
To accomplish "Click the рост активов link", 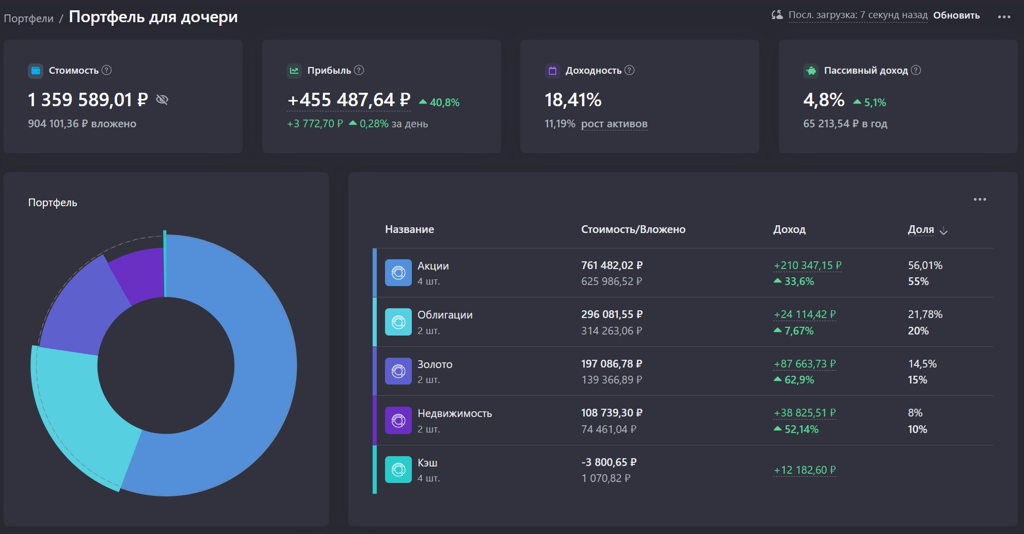I will click(x=614, y=123).
